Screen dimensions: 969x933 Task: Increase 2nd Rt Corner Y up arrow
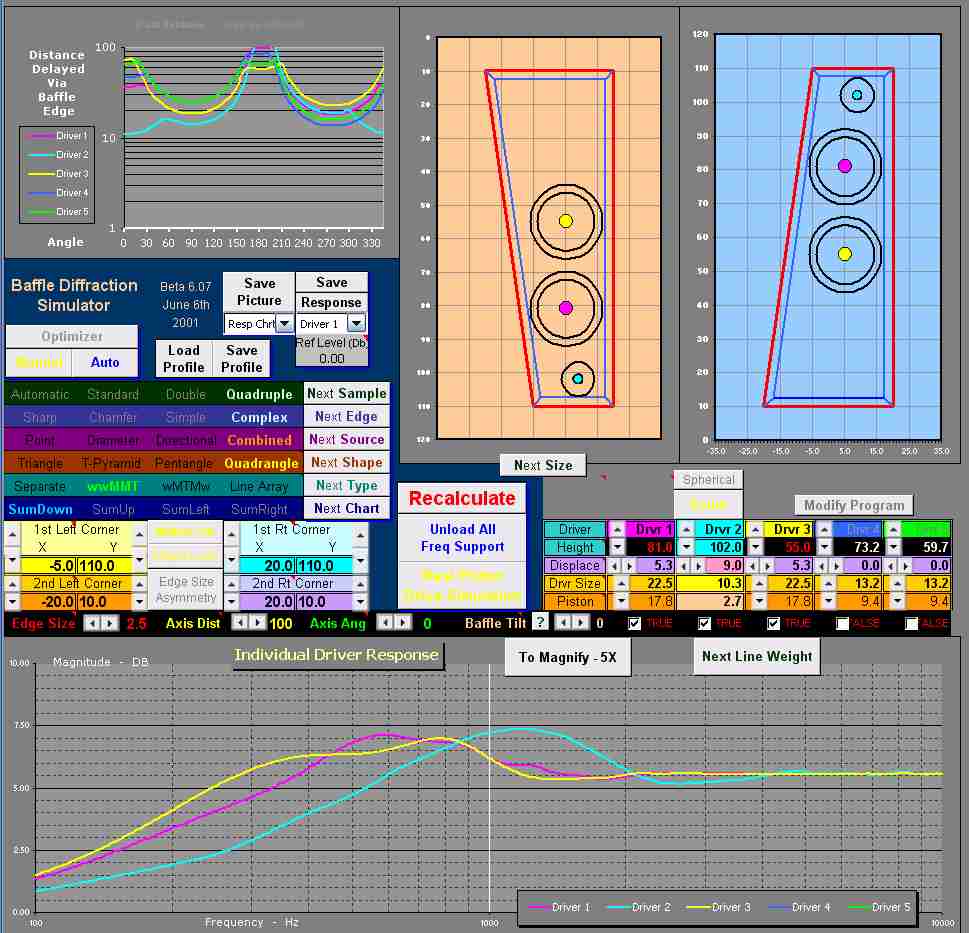360,583
